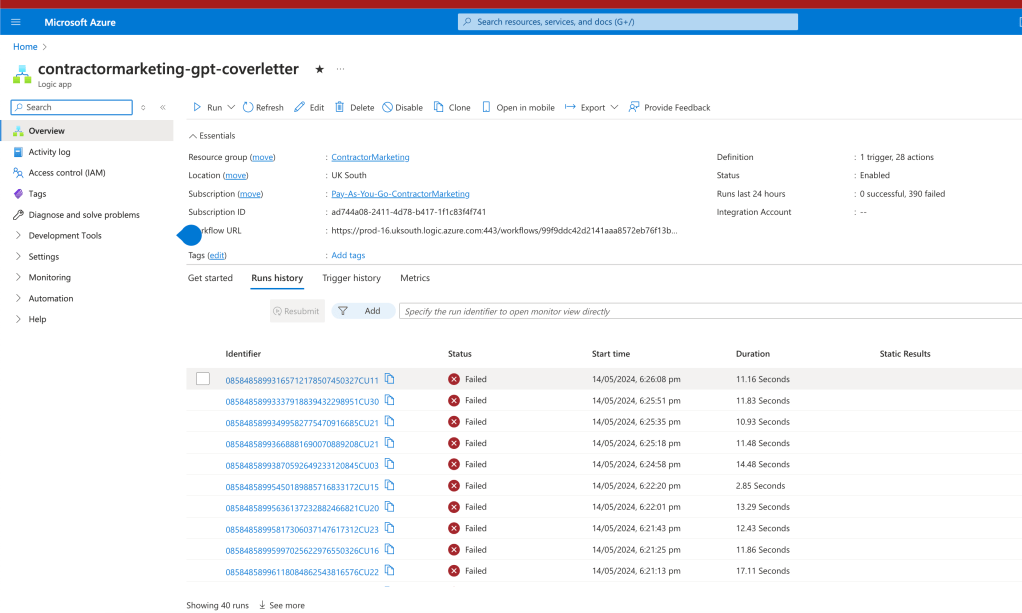This screenshot has width=1022, height=613.
Task: Copy identifier of run ending CU16
Action: (389, 550)
